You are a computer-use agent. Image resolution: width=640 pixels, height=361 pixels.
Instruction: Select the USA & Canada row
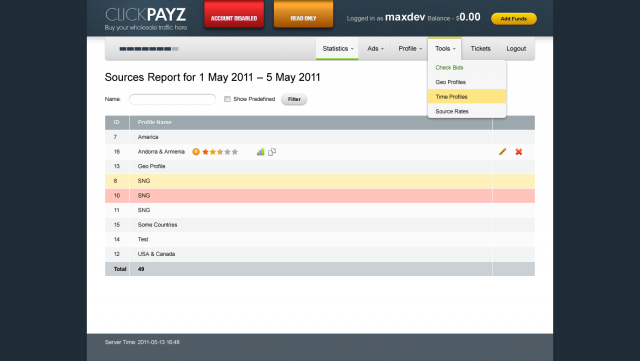(x=320, y=254)
